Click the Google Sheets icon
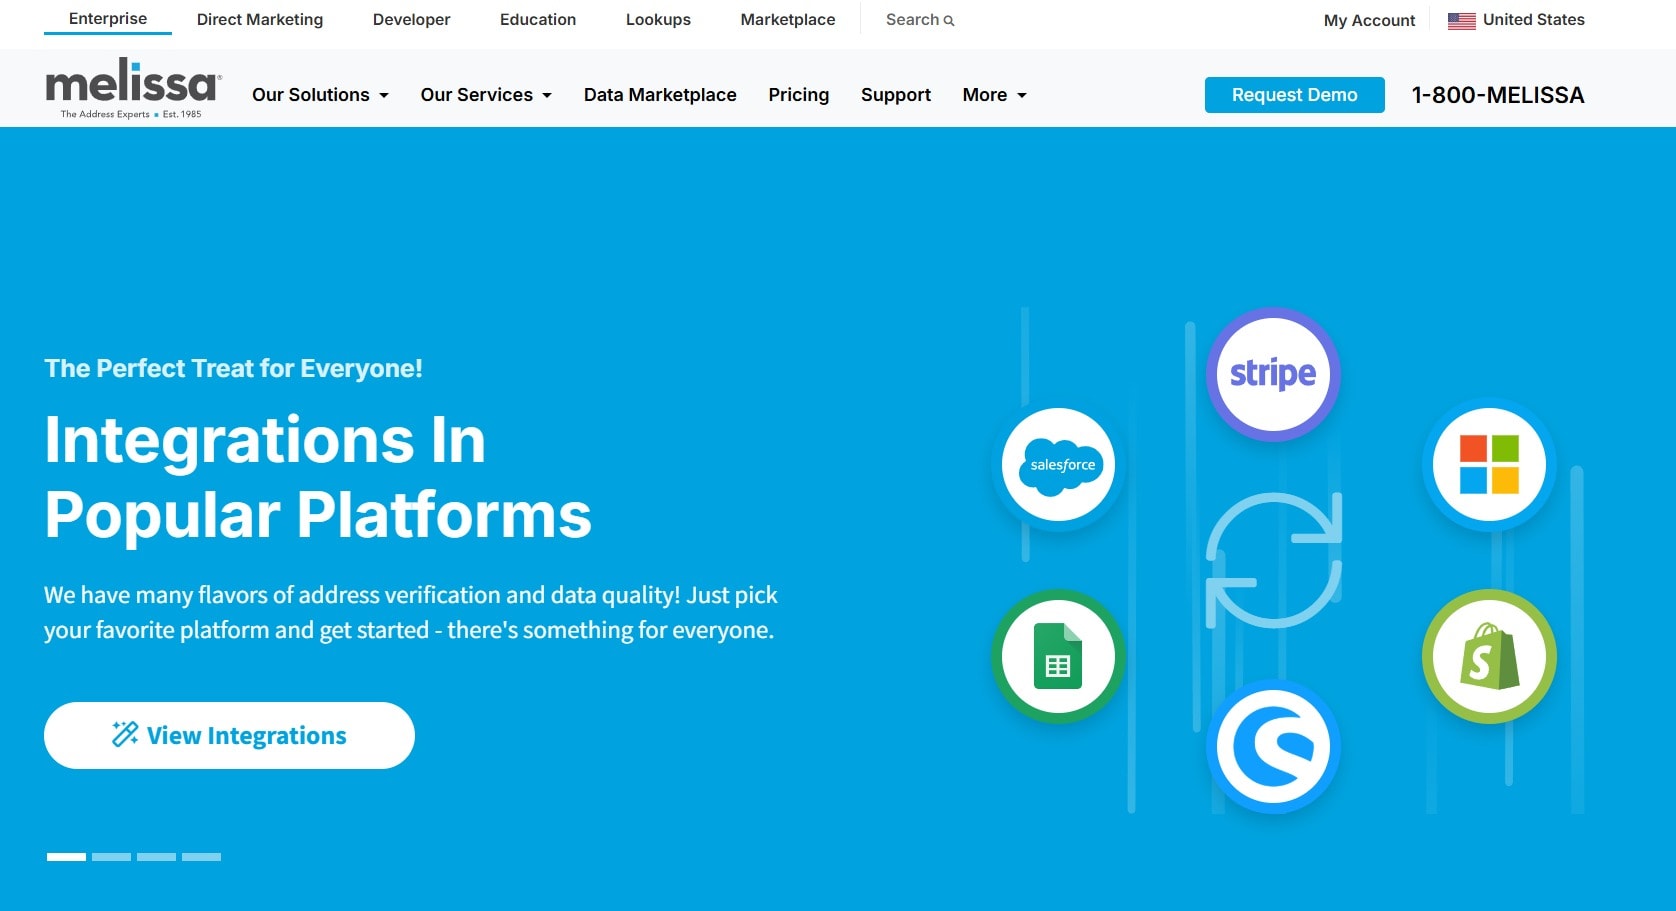Screen dimensions: 1676x911 [1058, 656]
